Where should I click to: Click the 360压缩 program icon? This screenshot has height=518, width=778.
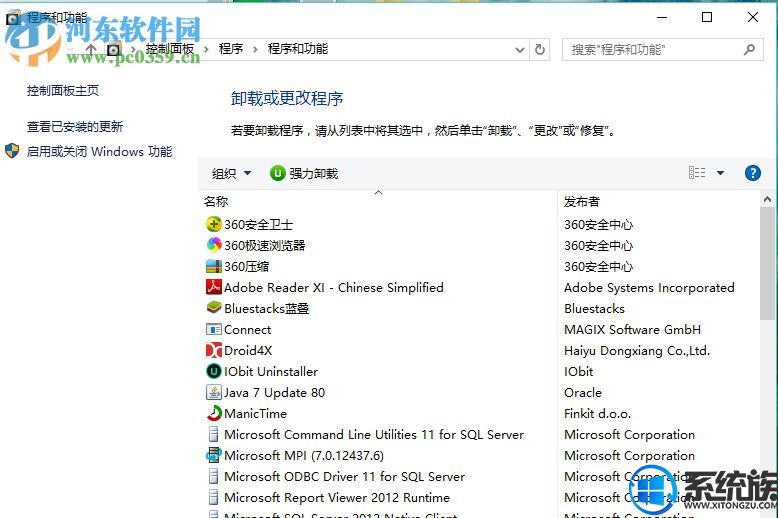[x=213, y=266]
